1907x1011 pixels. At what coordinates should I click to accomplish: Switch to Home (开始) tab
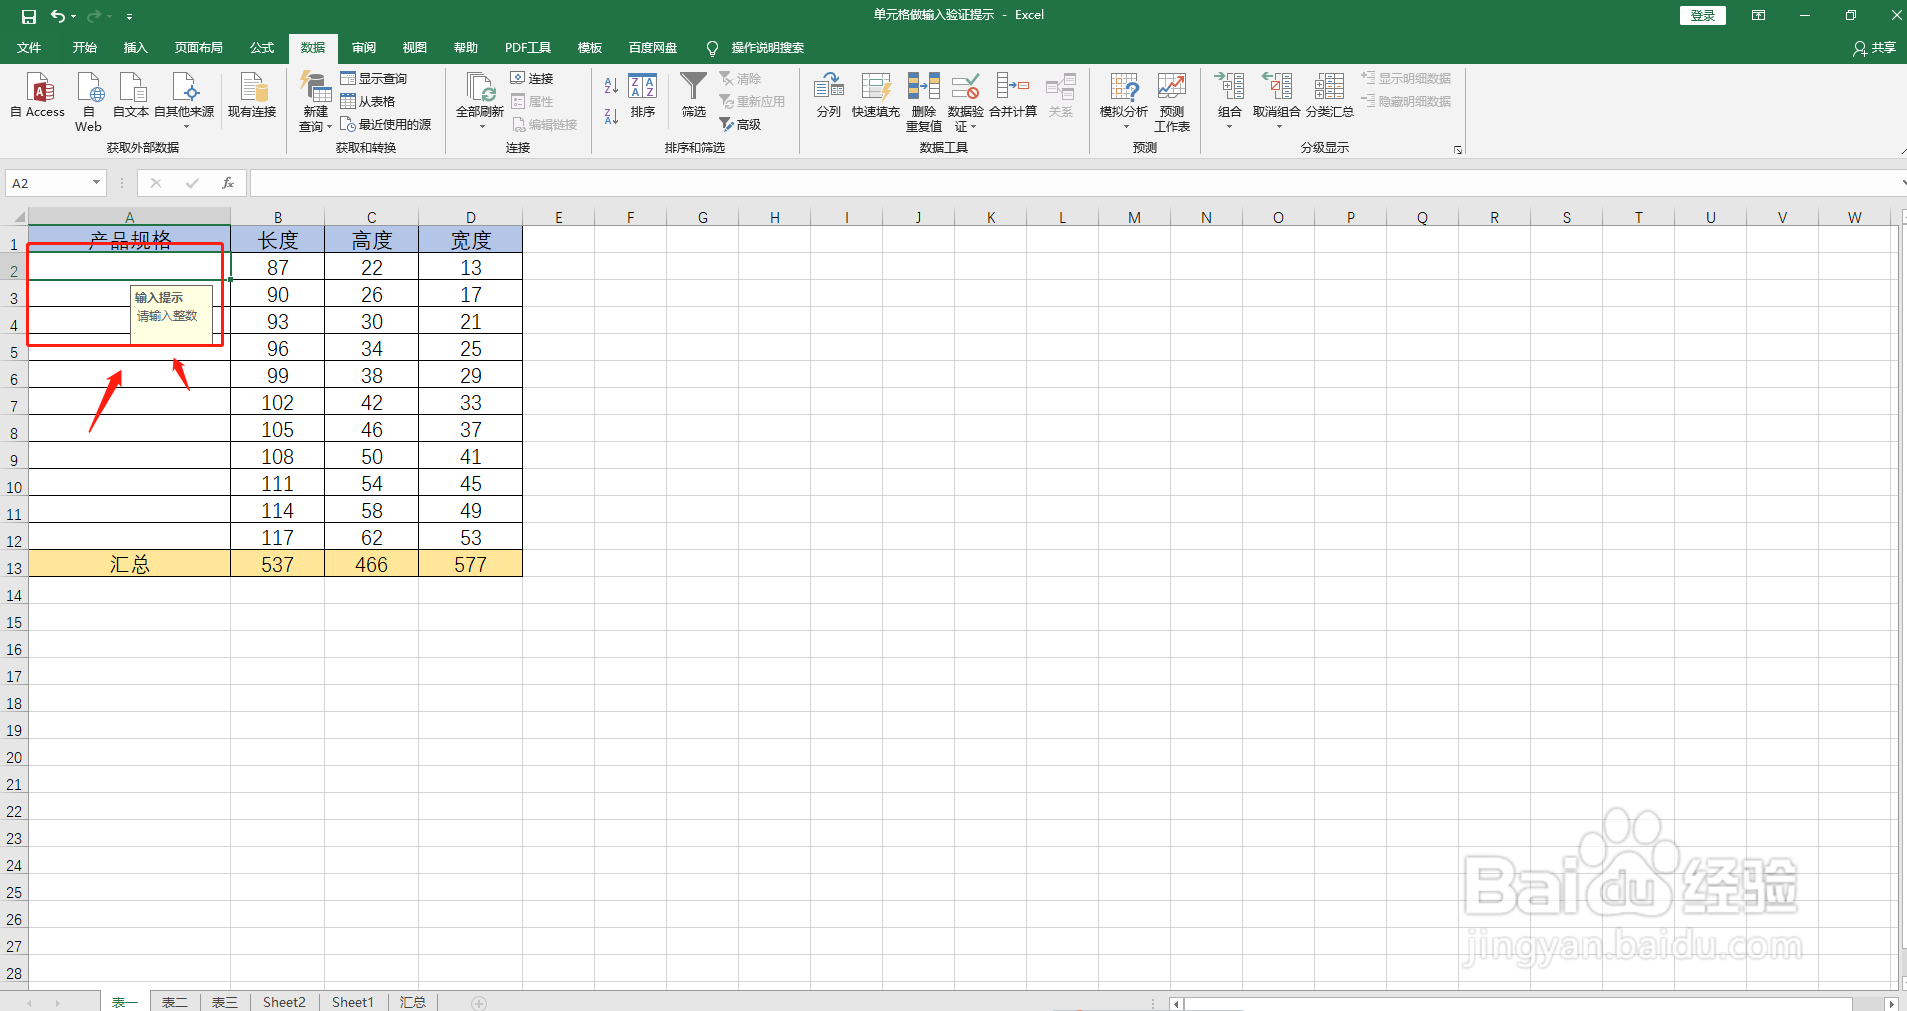[85, 48]
